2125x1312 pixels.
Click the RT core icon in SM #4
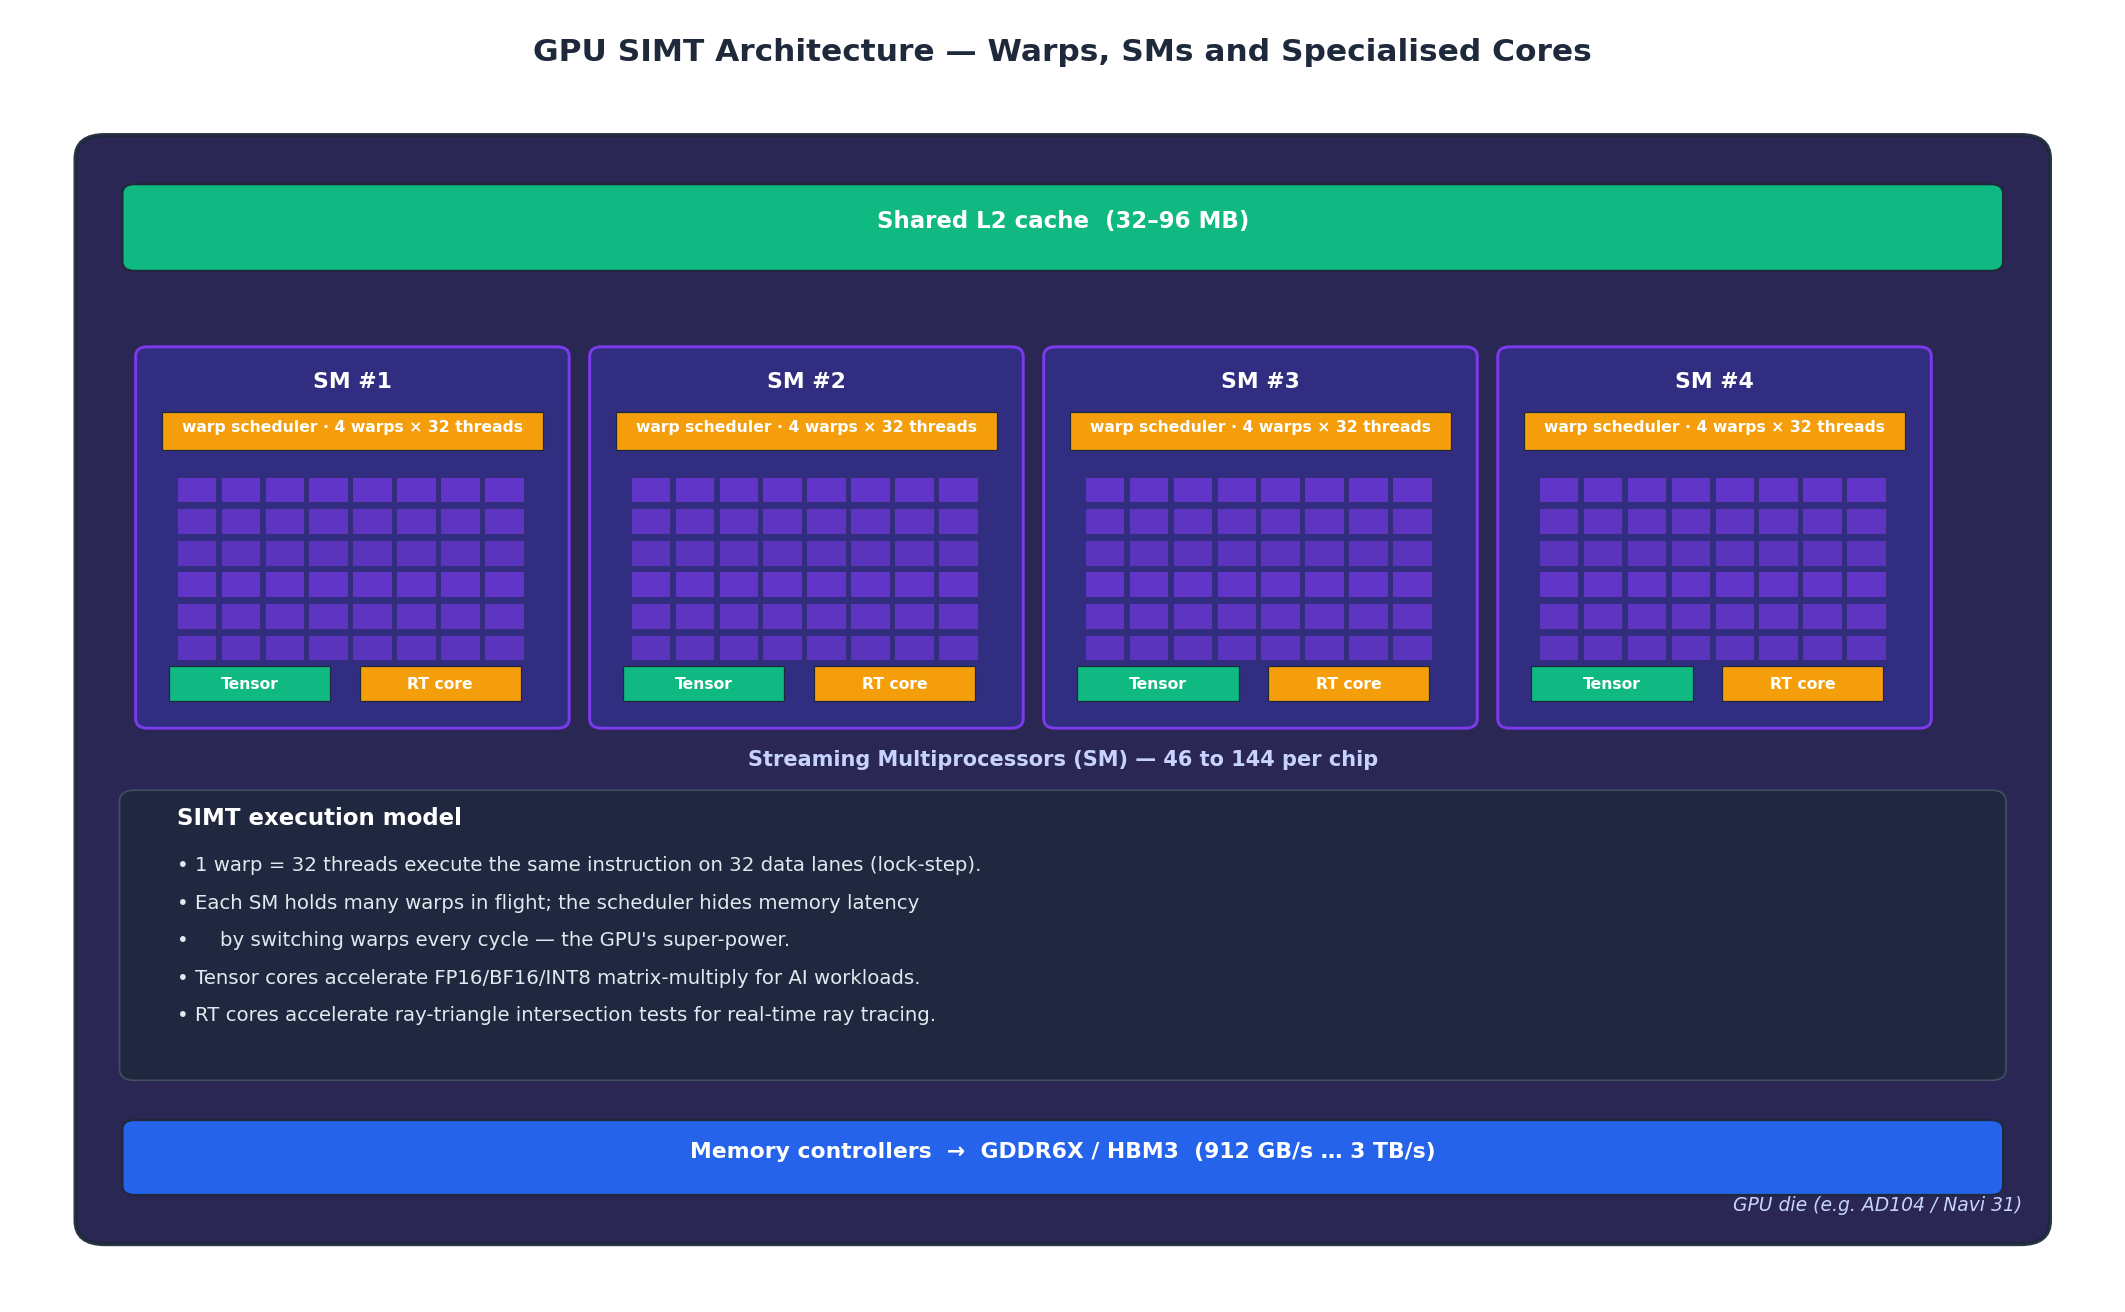click(x=1802, y=683)
